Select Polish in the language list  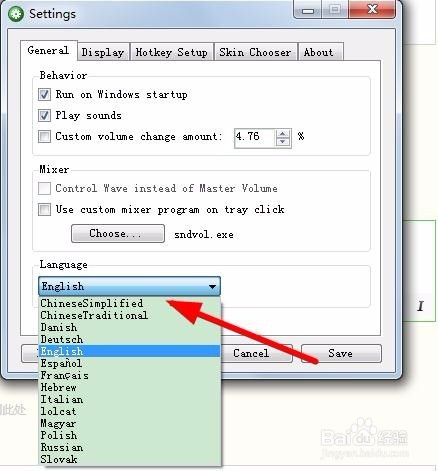[x=130, y=435]
